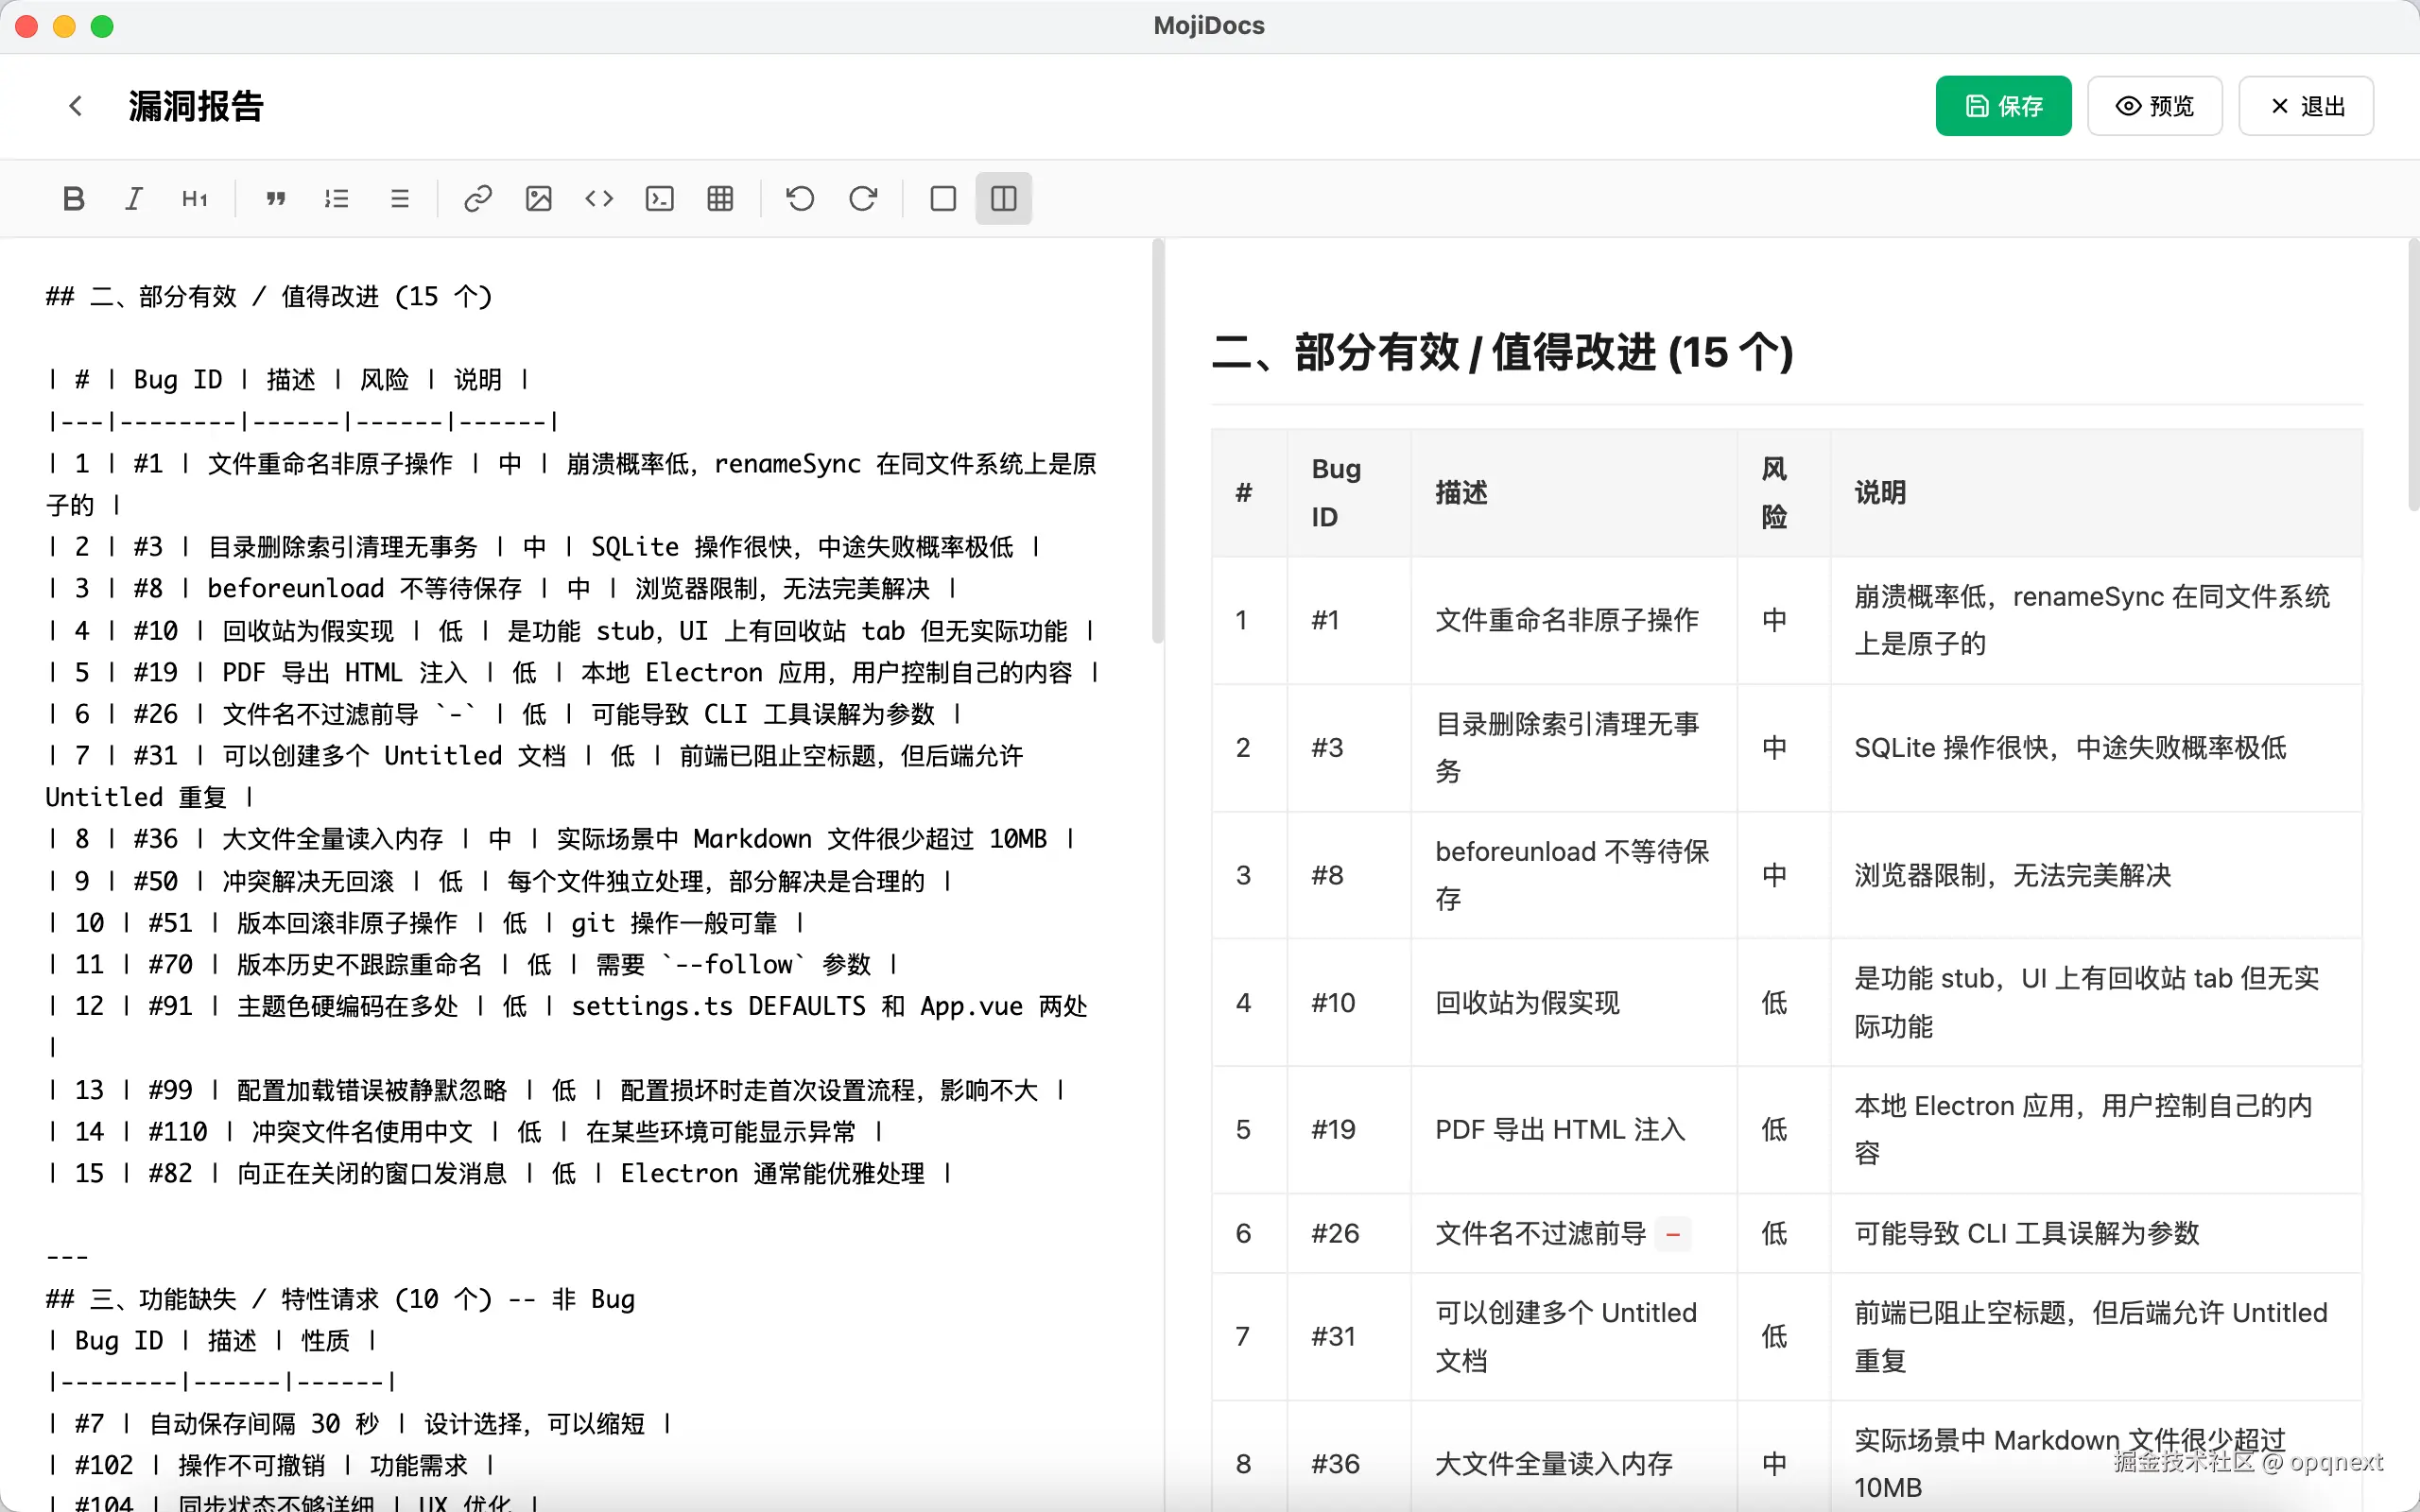Screen dimensions: 2420x1512
Task: Undo the last edit
Action: 800,198
